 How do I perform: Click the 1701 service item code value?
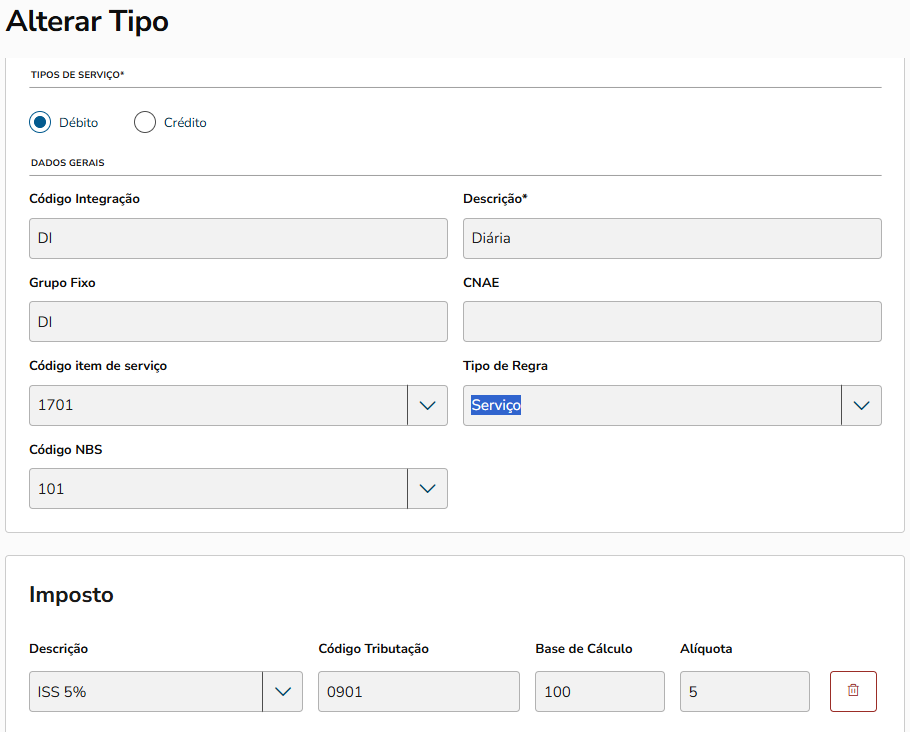pos(56,406)
